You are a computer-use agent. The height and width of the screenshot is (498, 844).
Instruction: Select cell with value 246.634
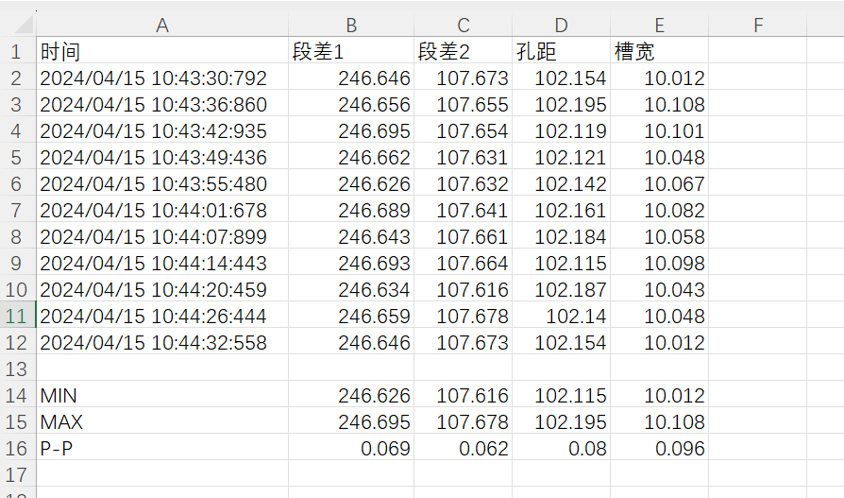[x=351, y=290]
